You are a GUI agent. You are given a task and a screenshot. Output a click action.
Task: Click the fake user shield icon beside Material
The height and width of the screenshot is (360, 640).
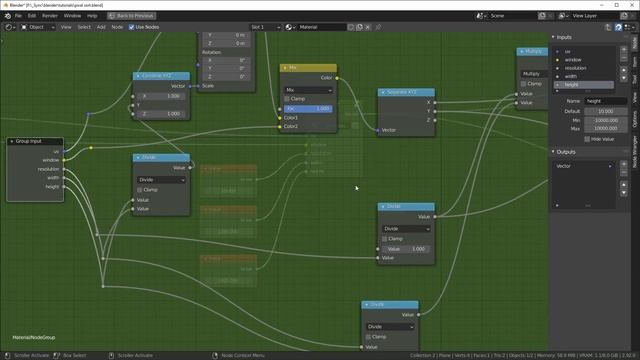(x=351, y=27)
